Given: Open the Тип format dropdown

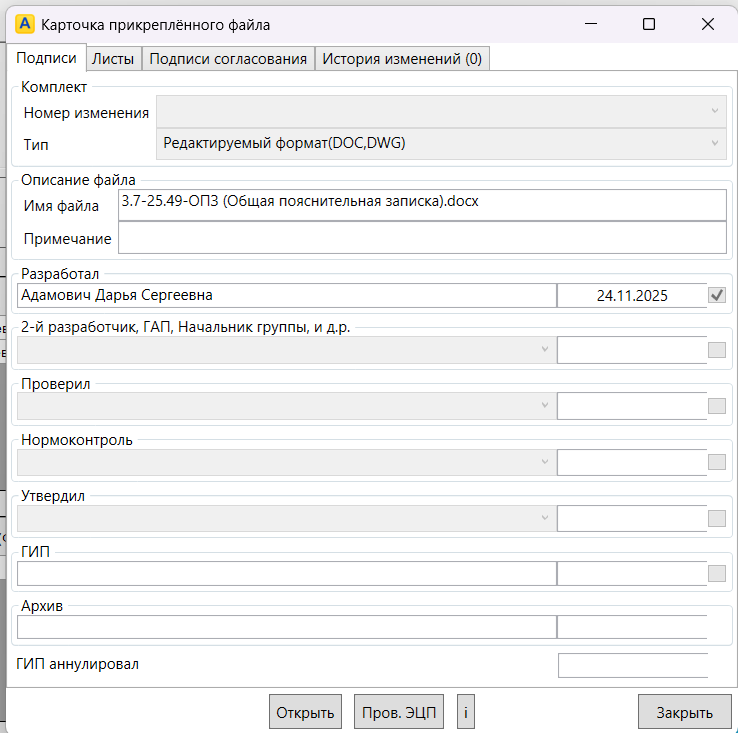Looking at the screenshot, I should click(x=441, y=144).
